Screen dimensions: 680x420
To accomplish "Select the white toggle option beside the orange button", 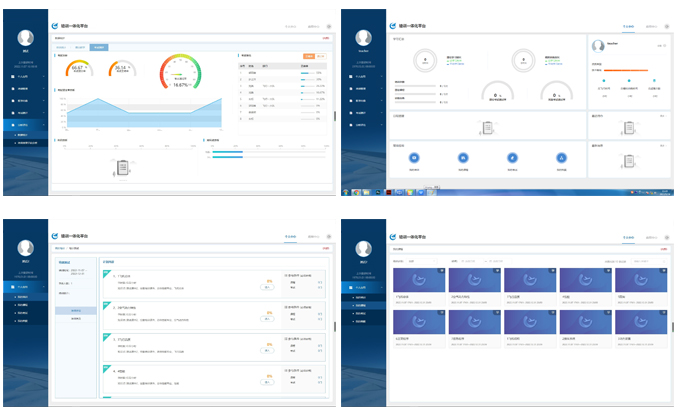I will 322,56.
